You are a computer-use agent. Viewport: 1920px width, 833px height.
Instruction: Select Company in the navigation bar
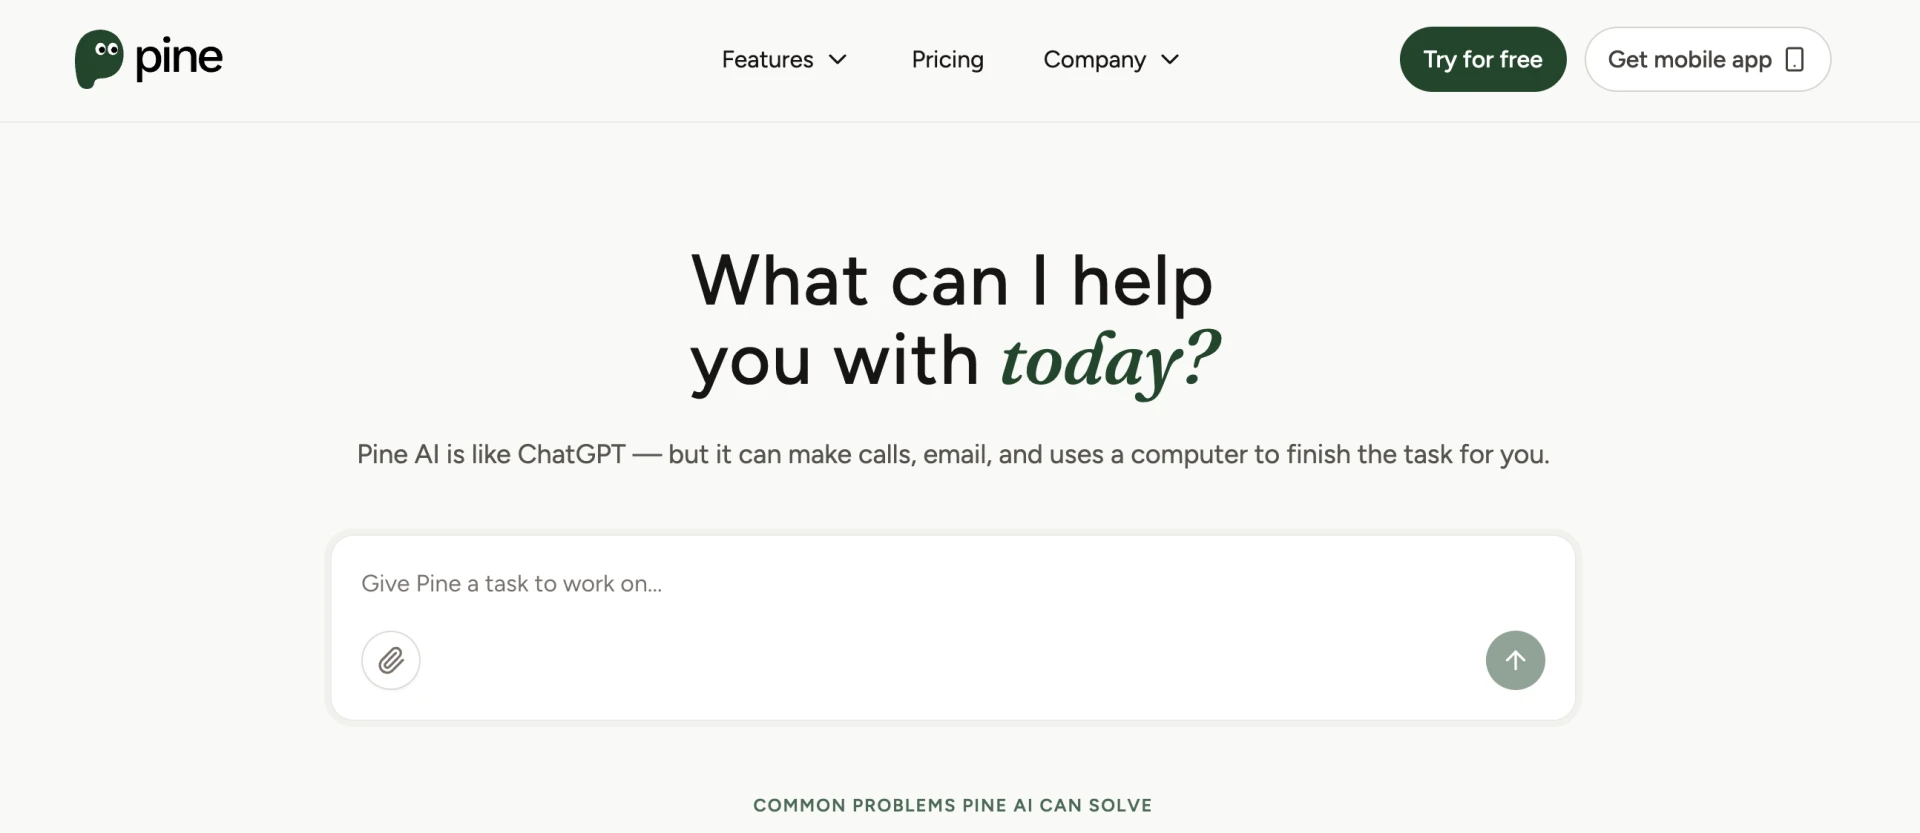click(x=1093, y=59)
